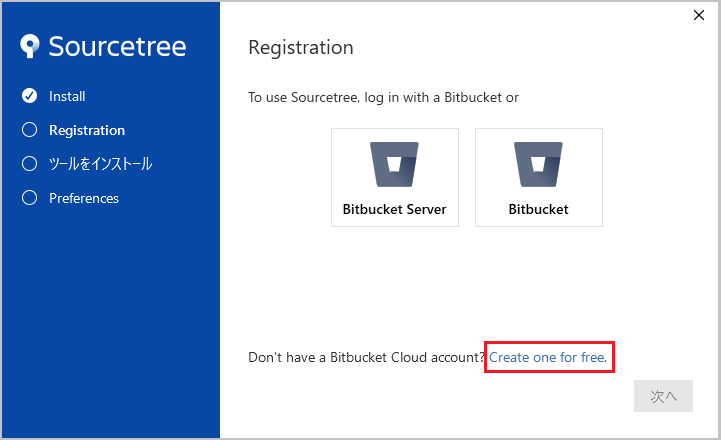Click the Sourcetree logo icon
This screenshot has height=440, width=721.
(30, 46)
